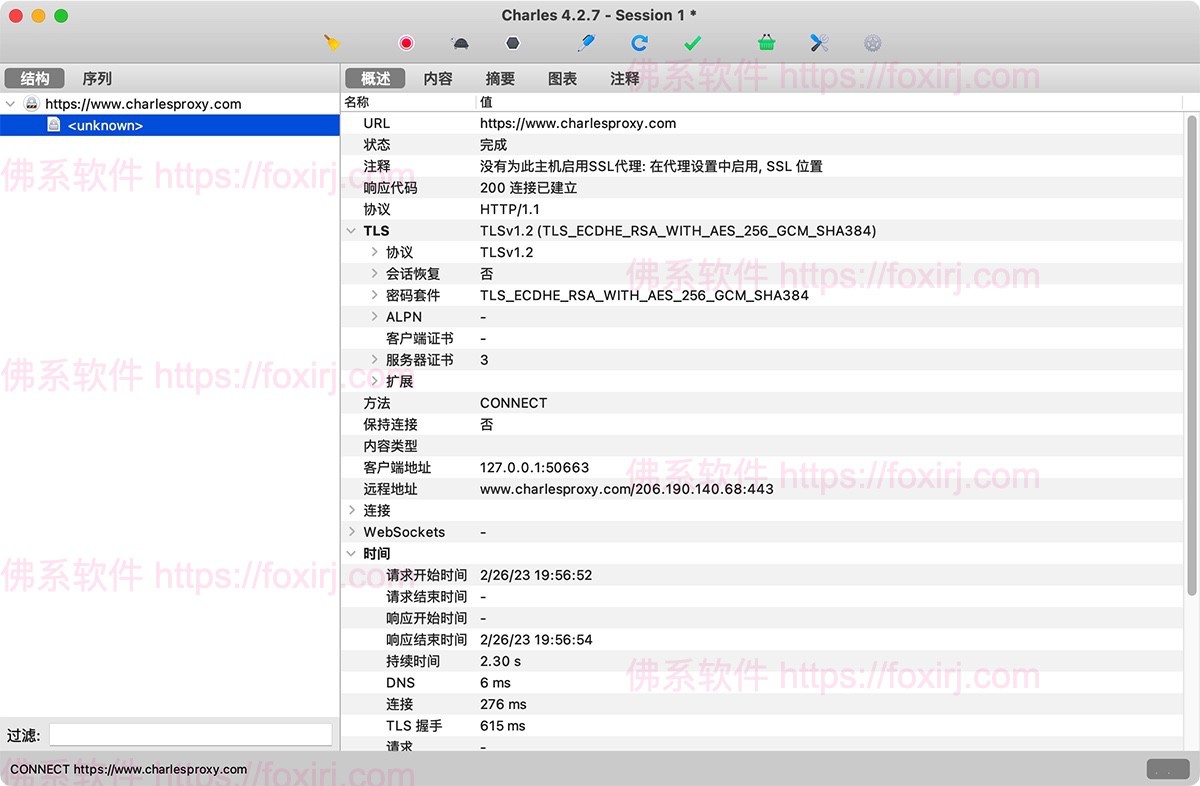The image size is (1200, 786).
Task: Click the green basket icon in toolbar
Action: pyautogui.click(x=766, y=43)
